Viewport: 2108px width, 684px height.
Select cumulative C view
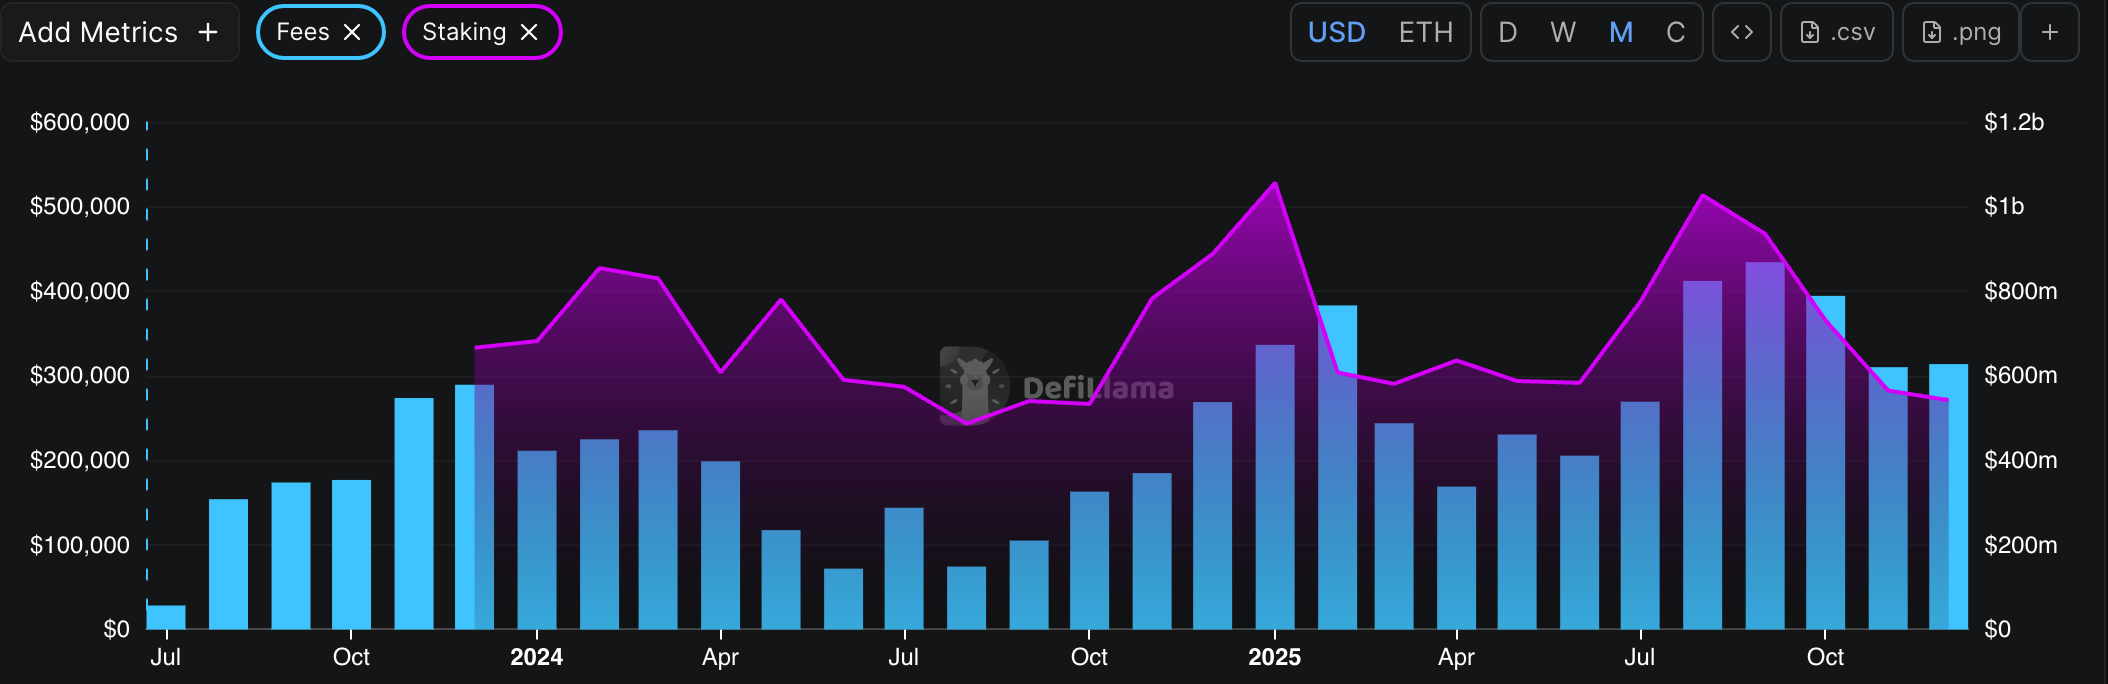tap(1675, 32)
